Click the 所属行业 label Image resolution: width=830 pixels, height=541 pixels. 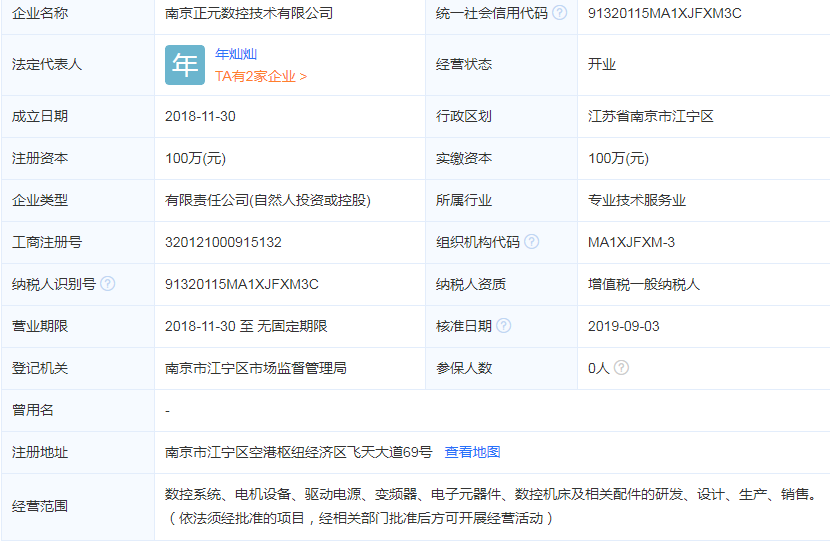tap(464, 200)
